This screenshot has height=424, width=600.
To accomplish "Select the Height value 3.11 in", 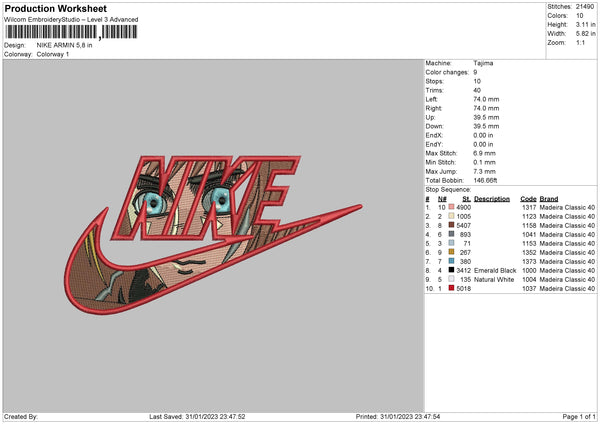I will coord(585,24).
